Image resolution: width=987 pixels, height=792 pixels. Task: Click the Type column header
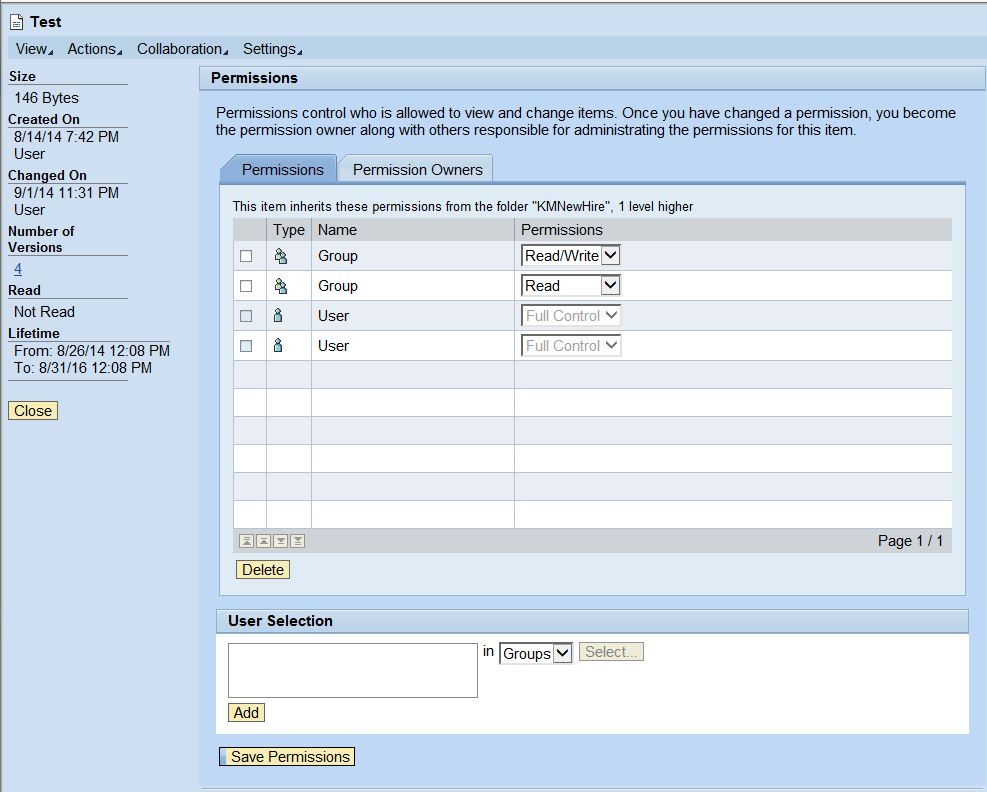(x=289, y=230)
